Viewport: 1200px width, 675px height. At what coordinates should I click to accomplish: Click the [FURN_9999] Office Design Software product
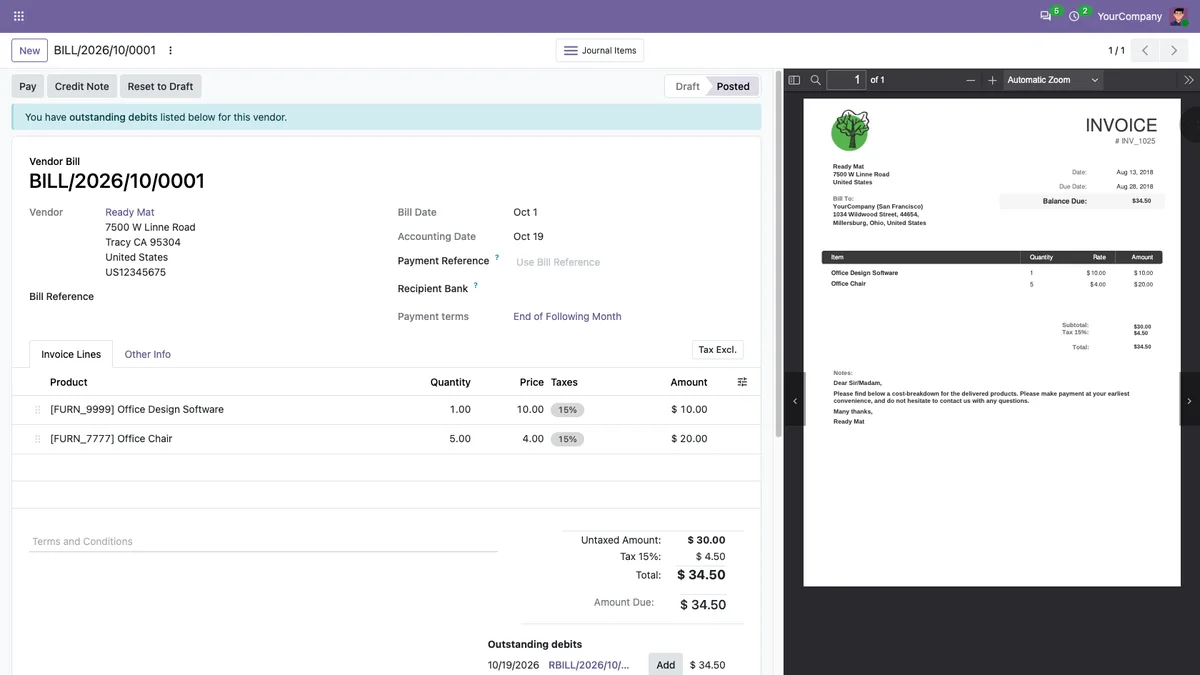[137, 410]
